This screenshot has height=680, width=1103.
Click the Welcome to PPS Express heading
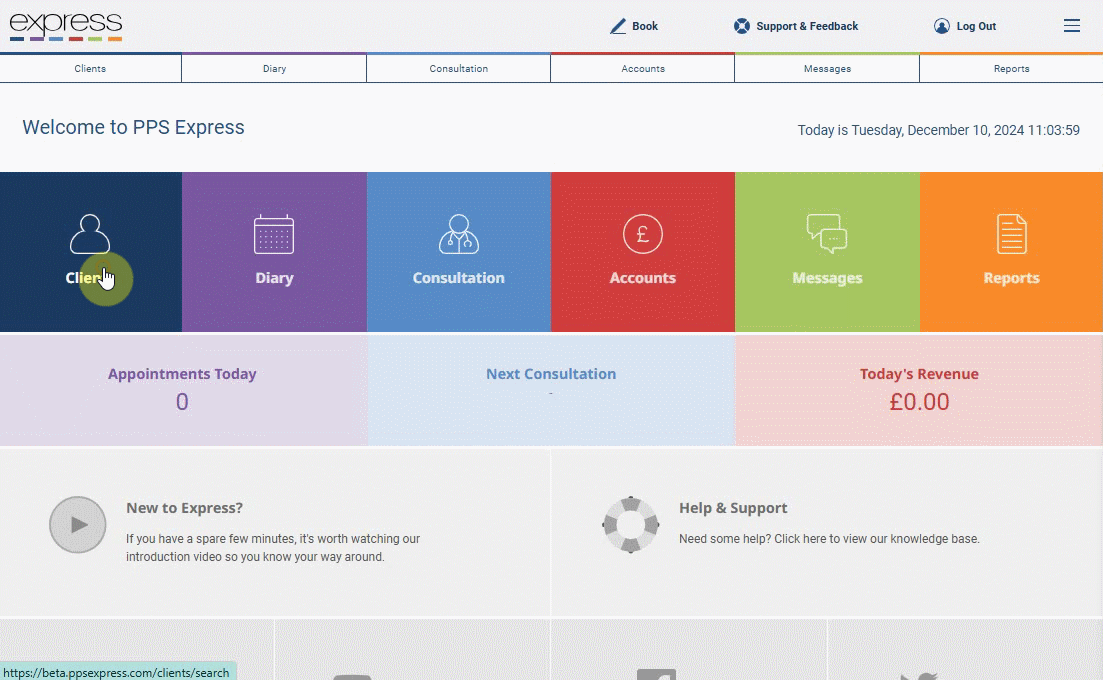coord(134,127)
